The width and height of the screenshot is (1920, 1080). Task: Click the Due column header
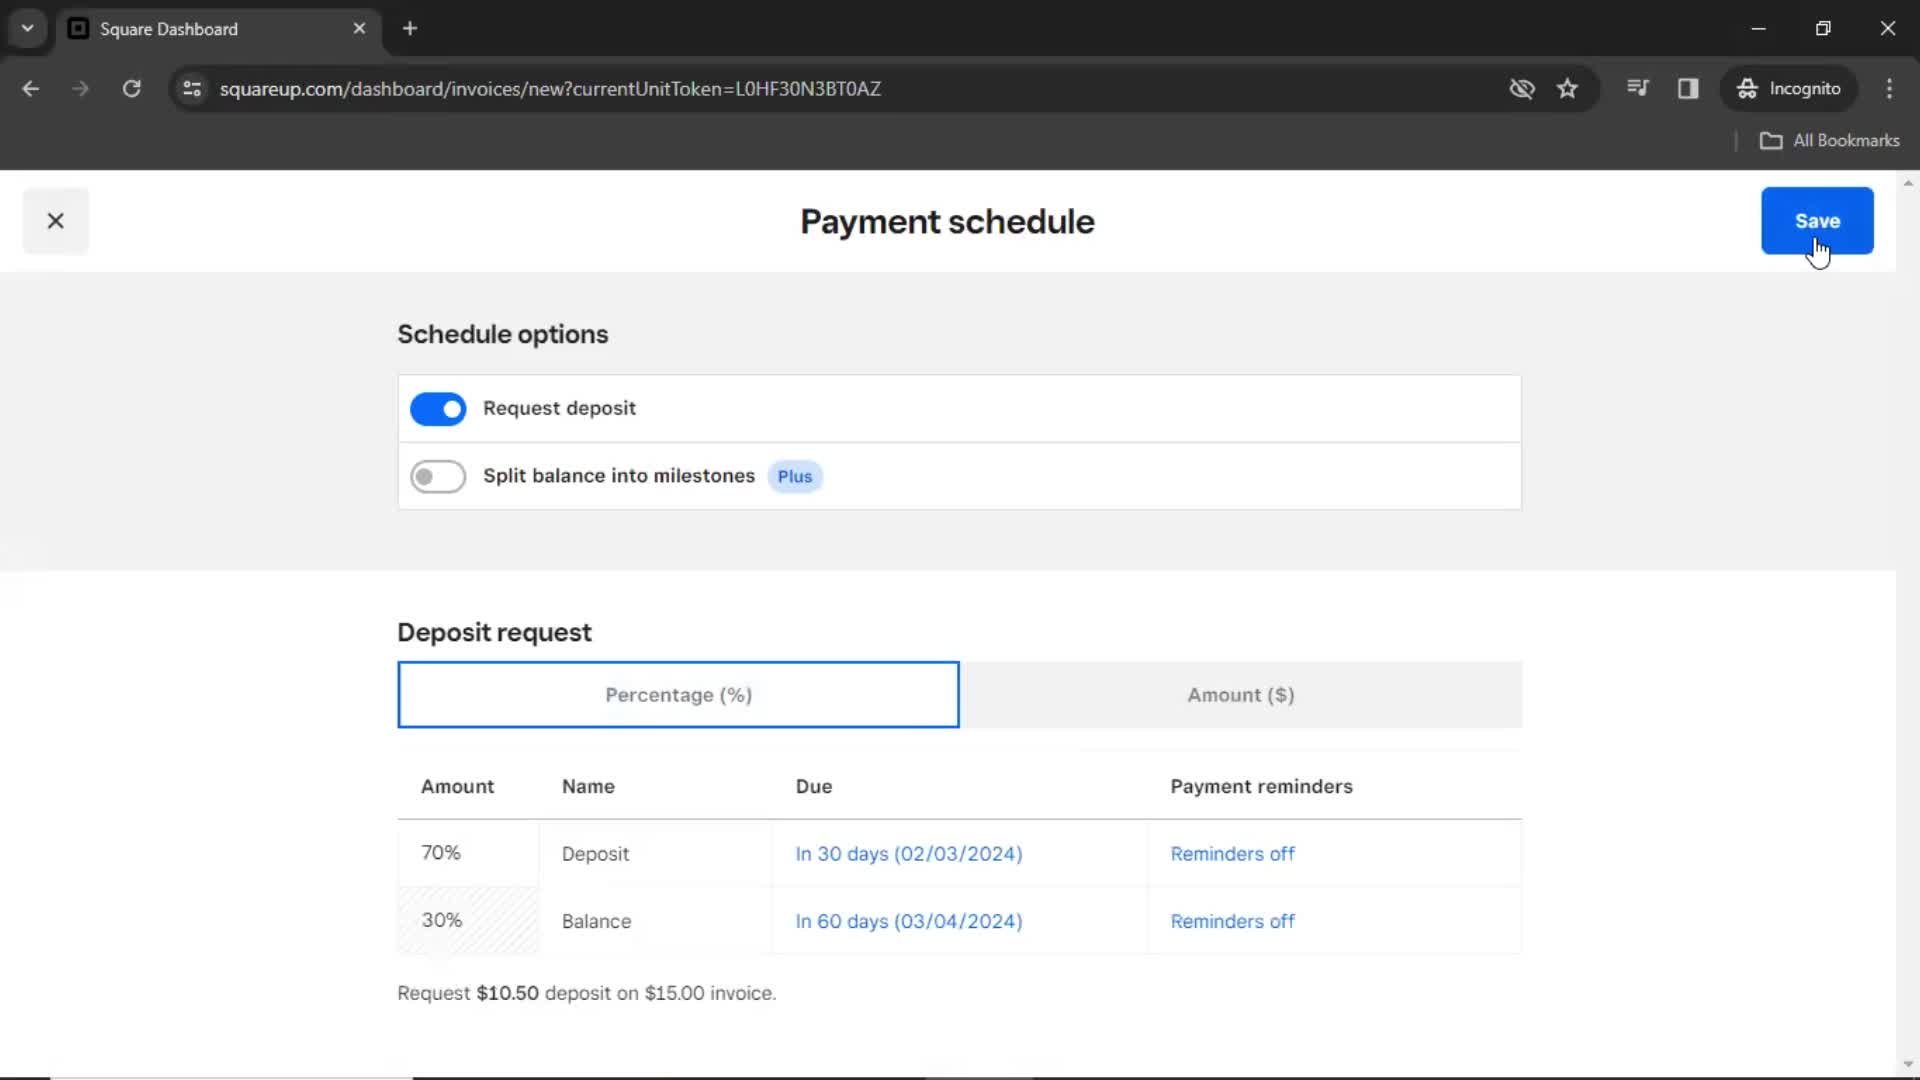[814, 787]
